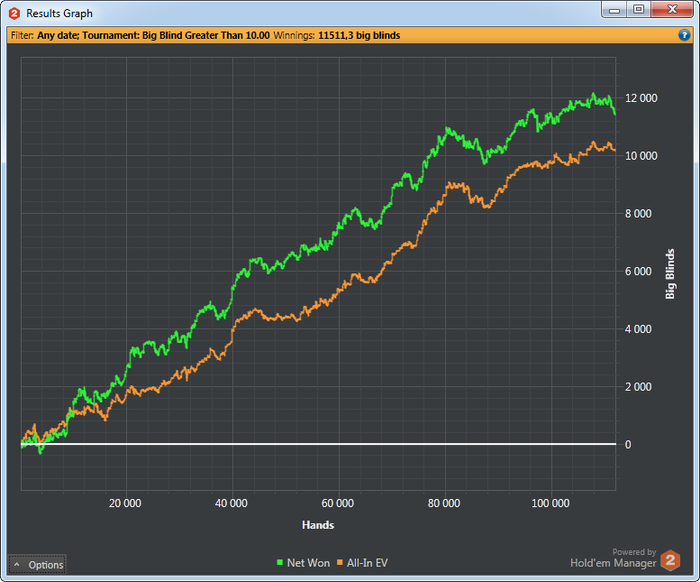Click the 20 000 hands axis label
The height and width of the screenshot is (582, 700).
(125, 503)
